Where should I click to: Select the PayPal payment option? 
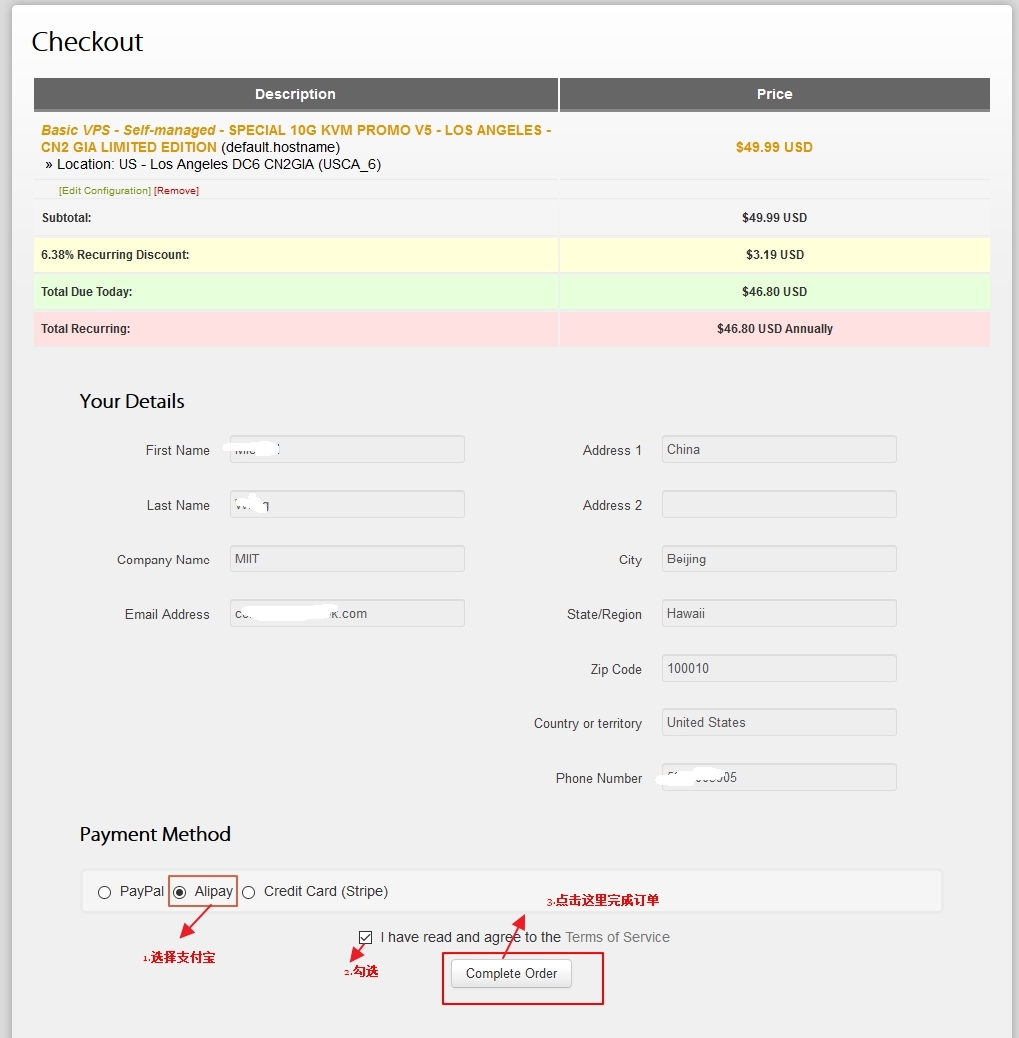click(x=105, y=892)
